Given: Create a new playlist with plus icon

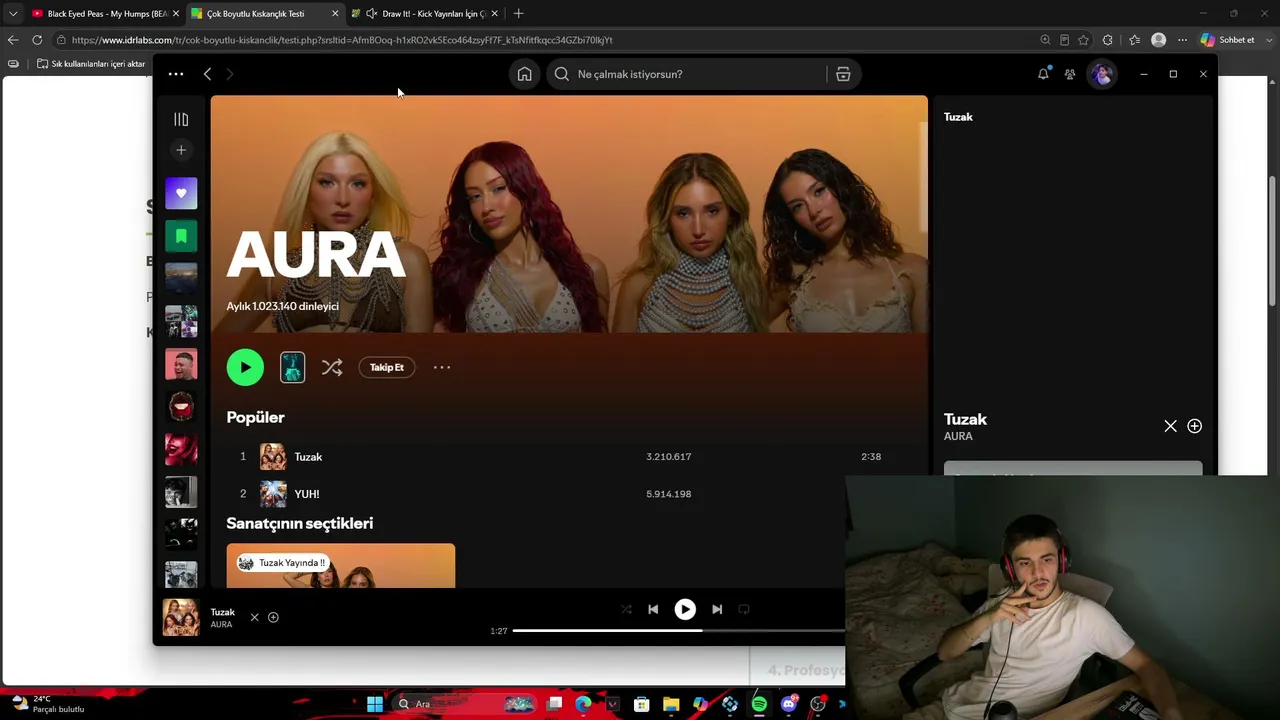Looking at the screenshot, I should 181,150.
